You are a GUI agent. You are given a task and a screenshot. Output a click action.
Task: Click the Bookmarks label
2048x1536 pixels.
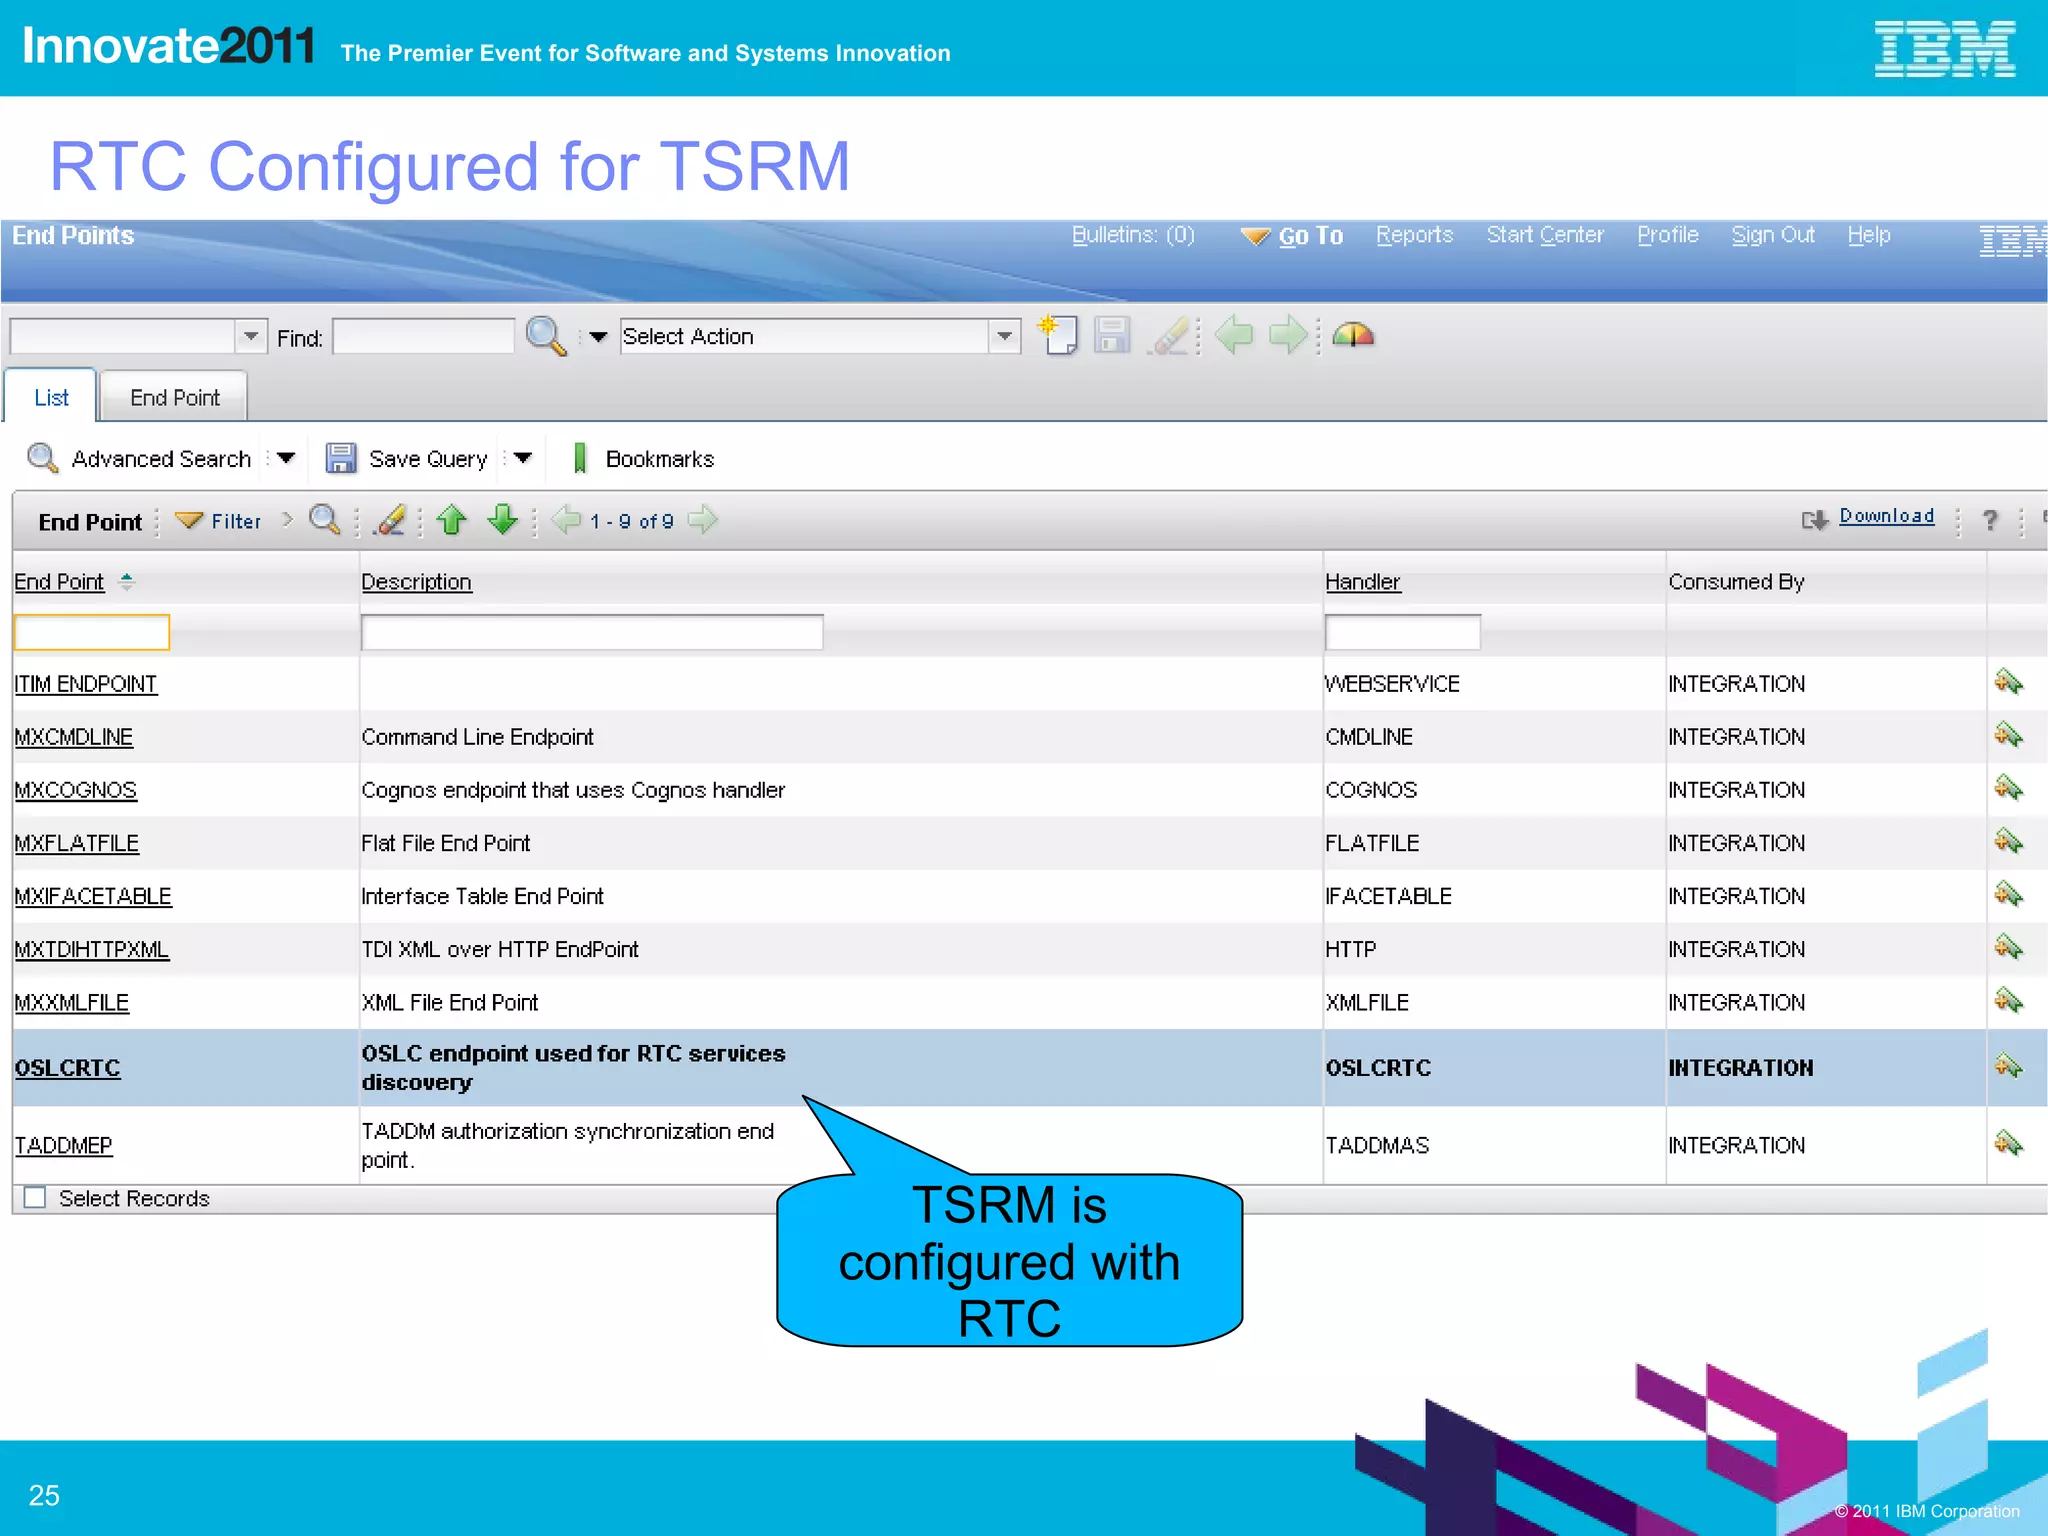click(660, 459)
